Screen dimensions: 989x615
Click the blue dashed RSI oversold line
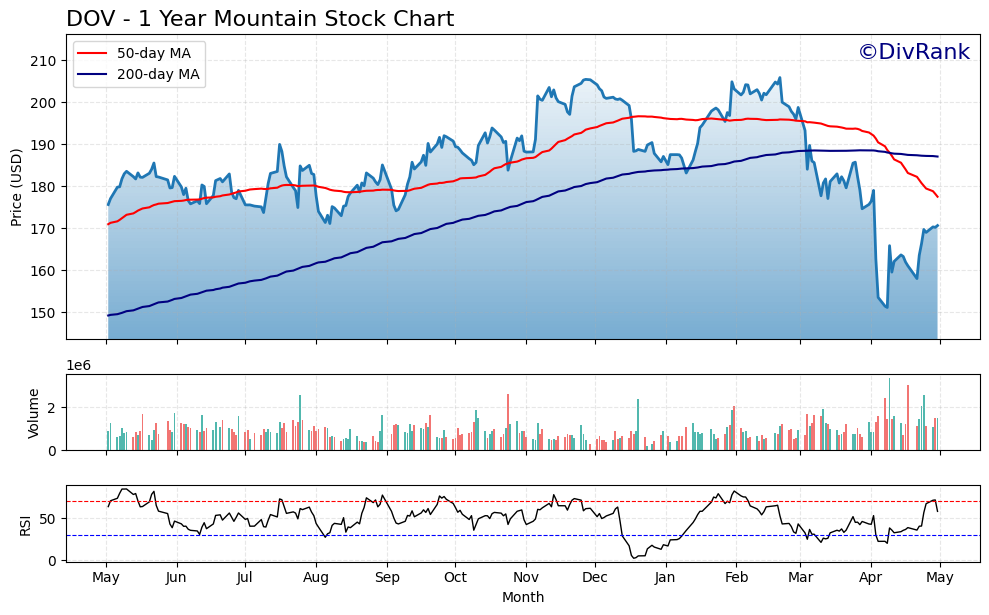point(524,536)
